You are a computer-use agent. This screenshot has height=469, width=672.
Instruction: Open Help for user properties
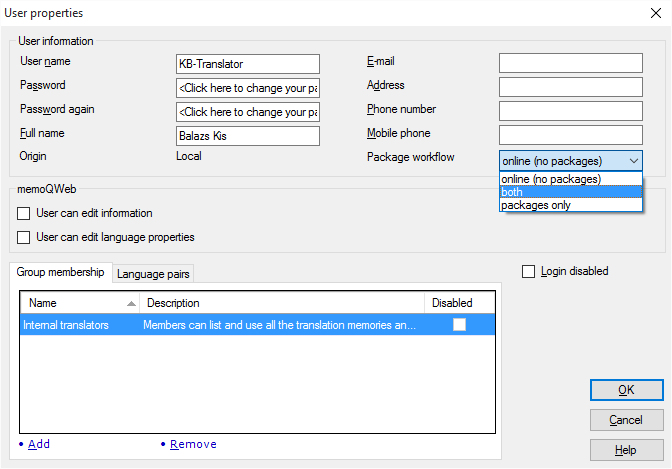pyautogui.click(x=626, y=450)
